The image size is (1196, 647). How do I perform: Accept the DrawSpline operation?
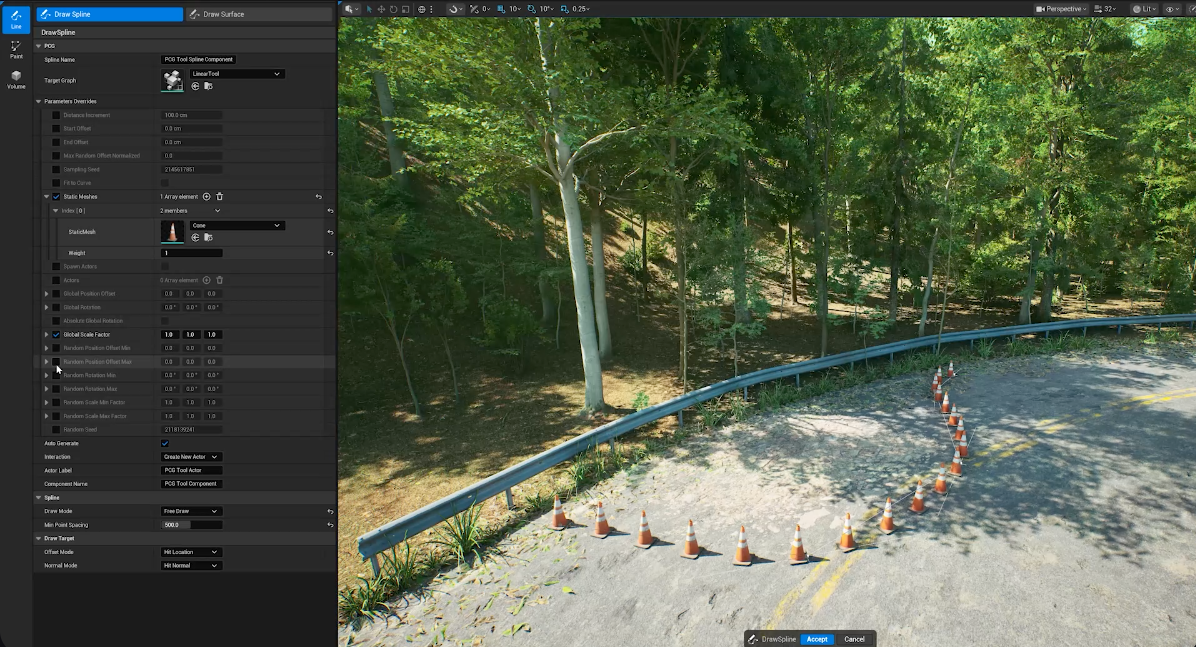[817, 639]
